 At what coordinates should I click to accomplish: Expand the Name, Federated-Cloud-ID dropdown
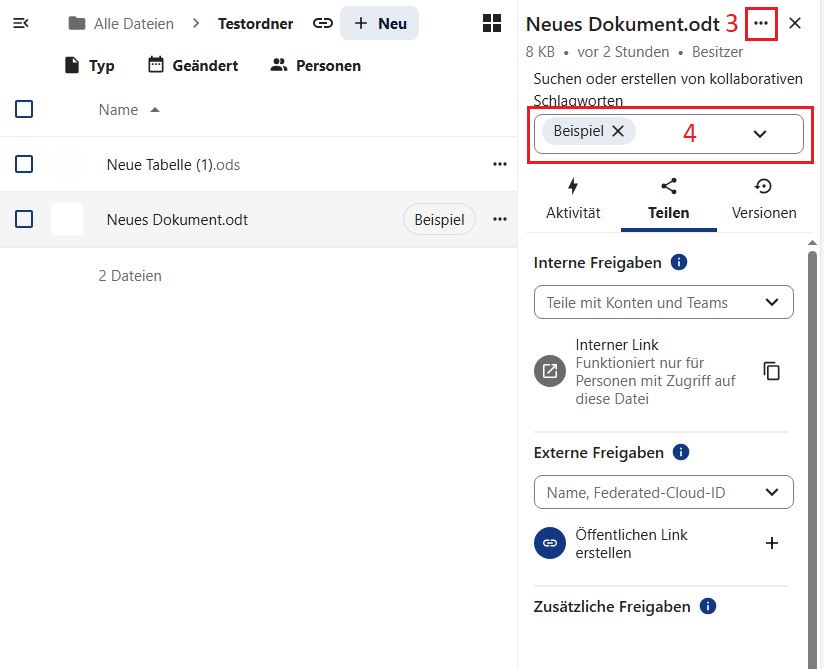[771, 492]
